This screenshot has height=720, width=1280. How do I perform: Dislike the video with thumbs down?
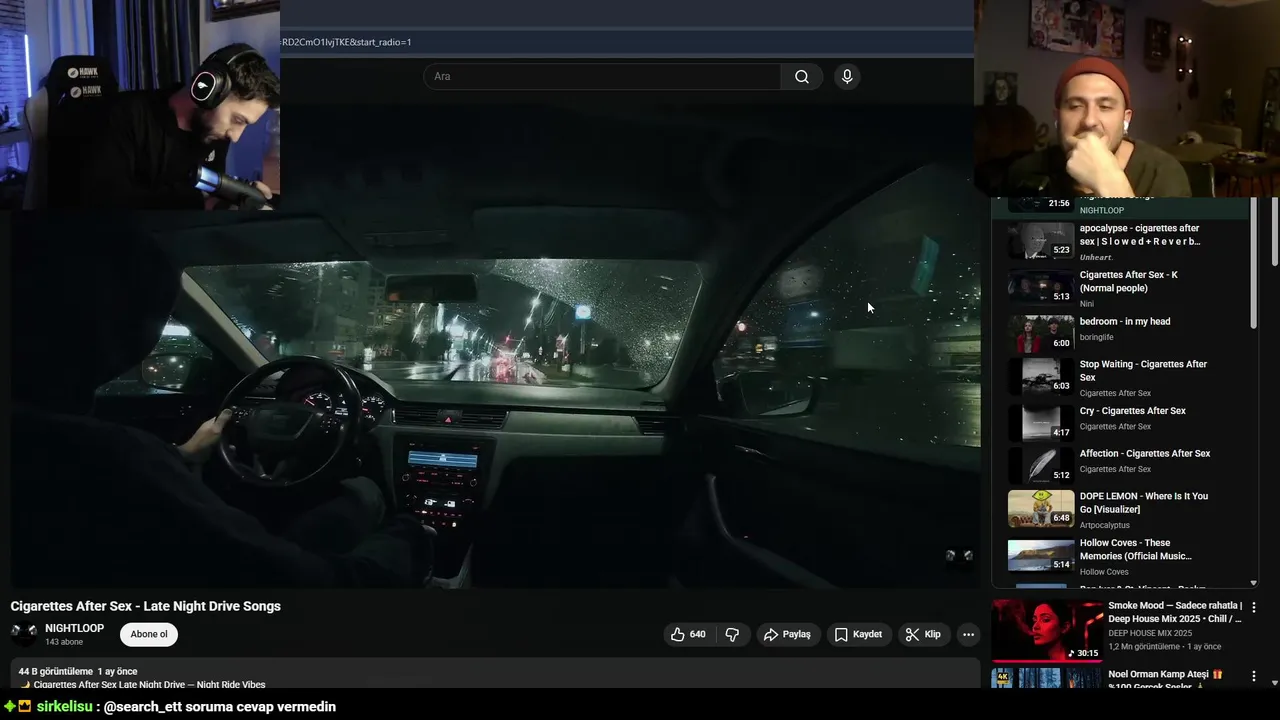732,634
